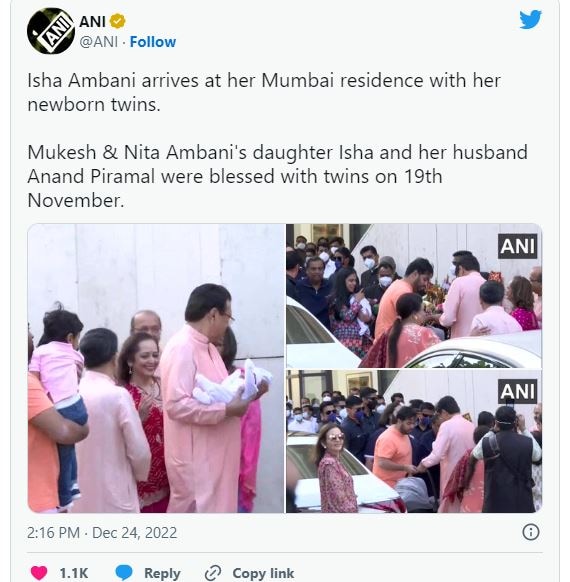Like the tweet with the heart icon

[39, 573]
